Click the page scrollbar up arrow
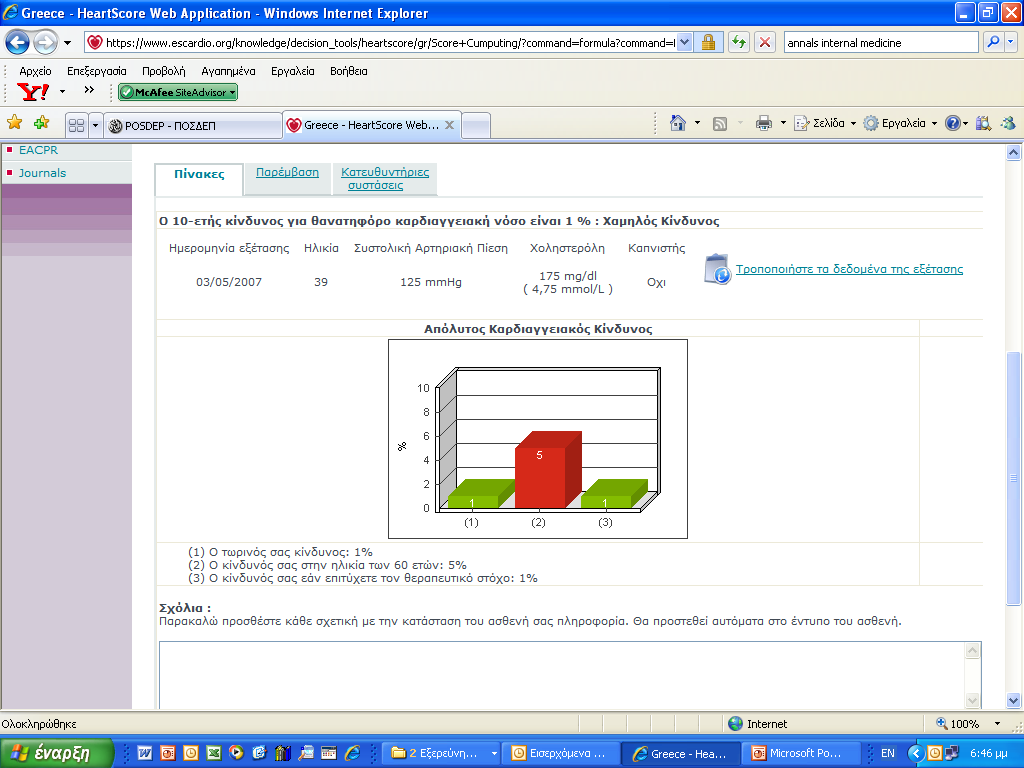Screen dimensions: 1024x768 (x=1013, y=153)
